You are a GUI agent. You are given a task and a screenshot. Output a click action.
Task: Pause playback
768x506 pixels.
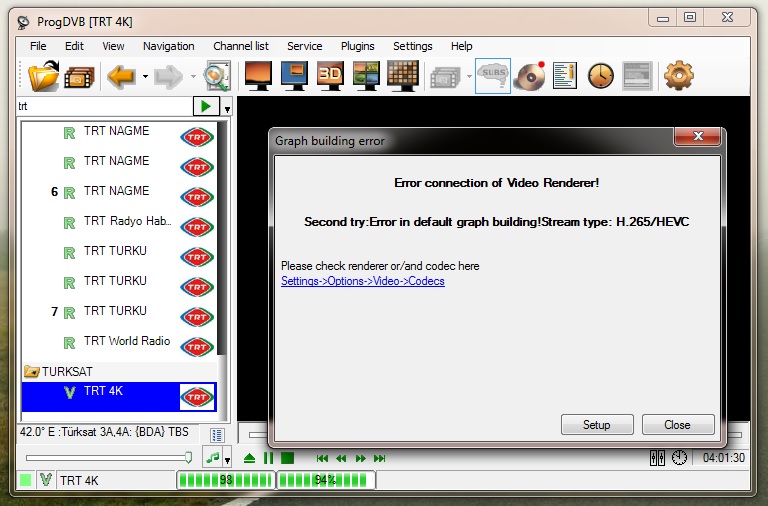268,458
